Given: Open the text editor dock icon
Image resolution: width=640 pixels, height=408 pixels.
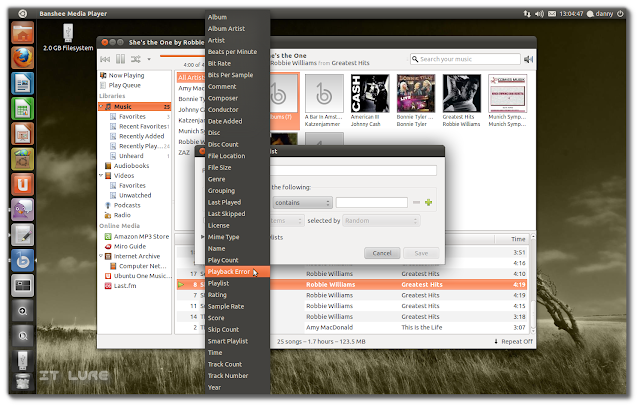Looking at the screenshot, I should 22,235.
